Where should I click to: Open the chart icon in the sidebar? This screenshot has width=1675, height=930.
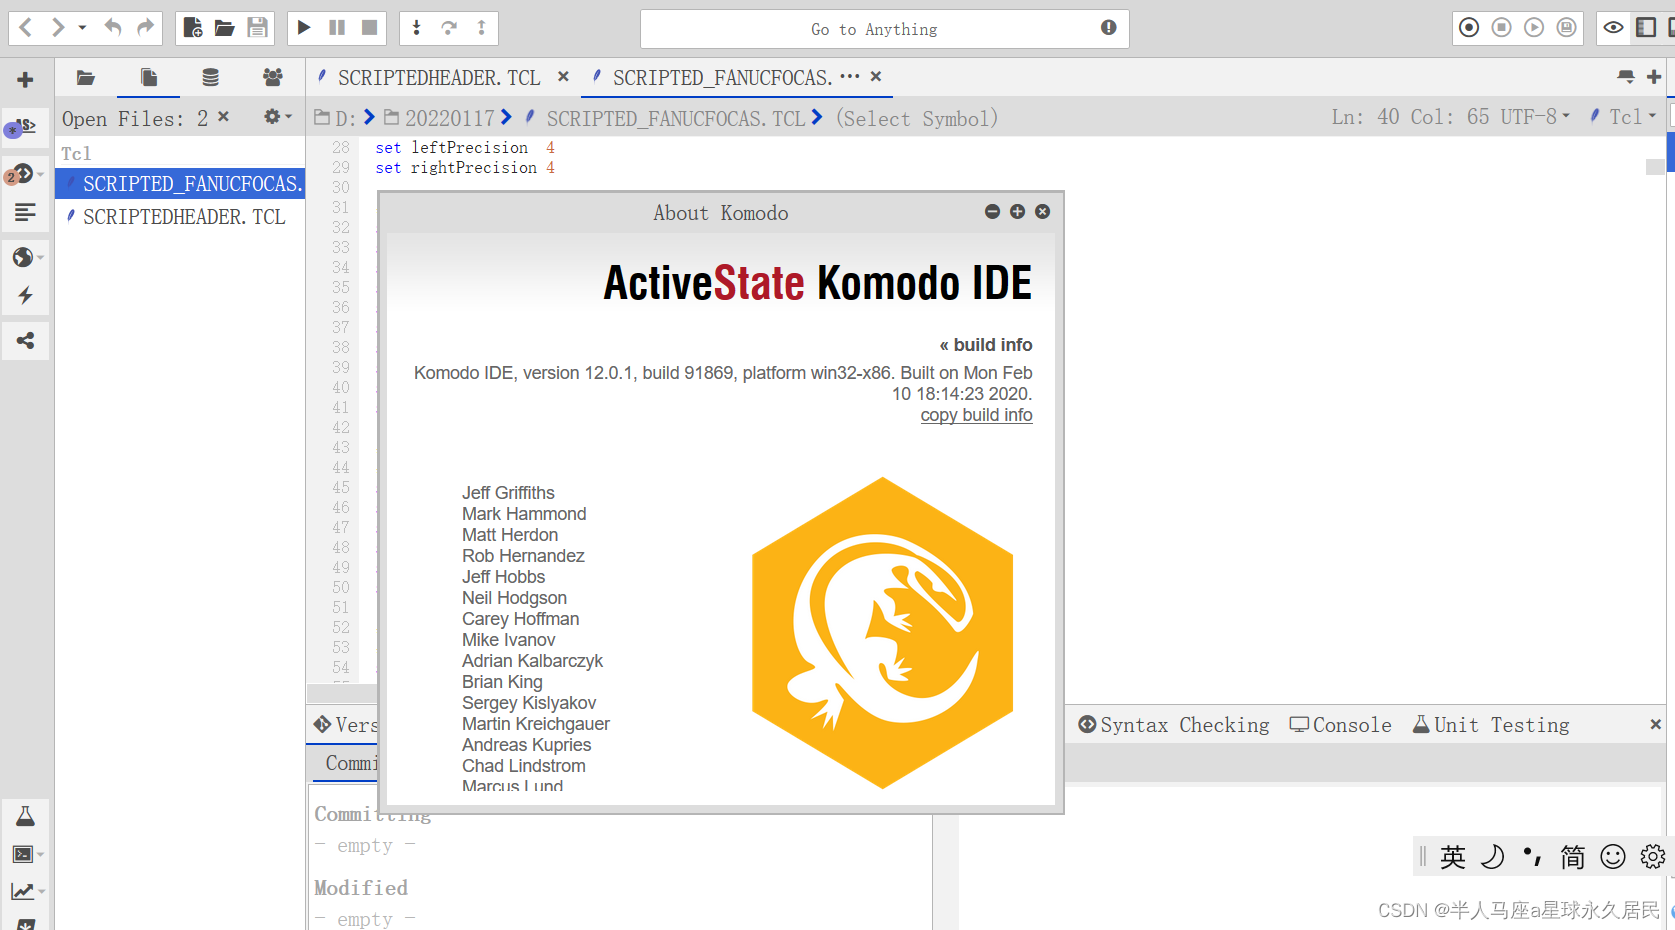click(x=23, y=891)
